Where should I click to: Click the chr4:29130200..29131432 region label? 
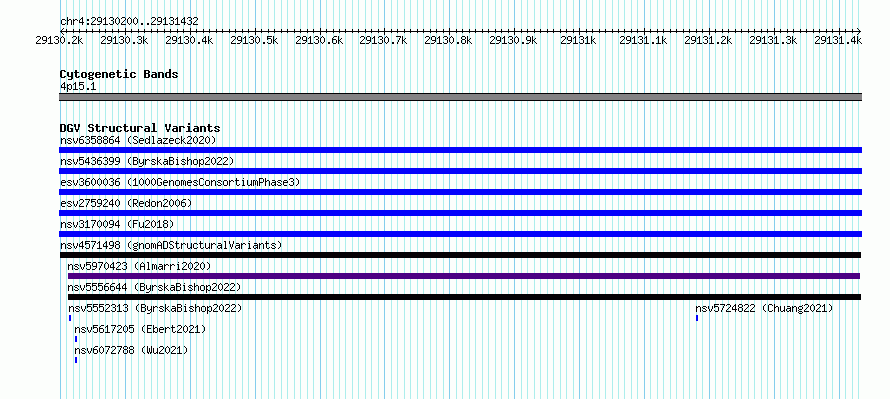129,22
